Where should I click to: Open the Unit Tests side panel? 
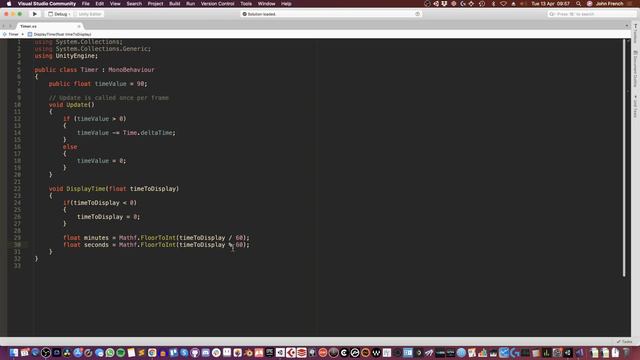[x=636, y=107]
